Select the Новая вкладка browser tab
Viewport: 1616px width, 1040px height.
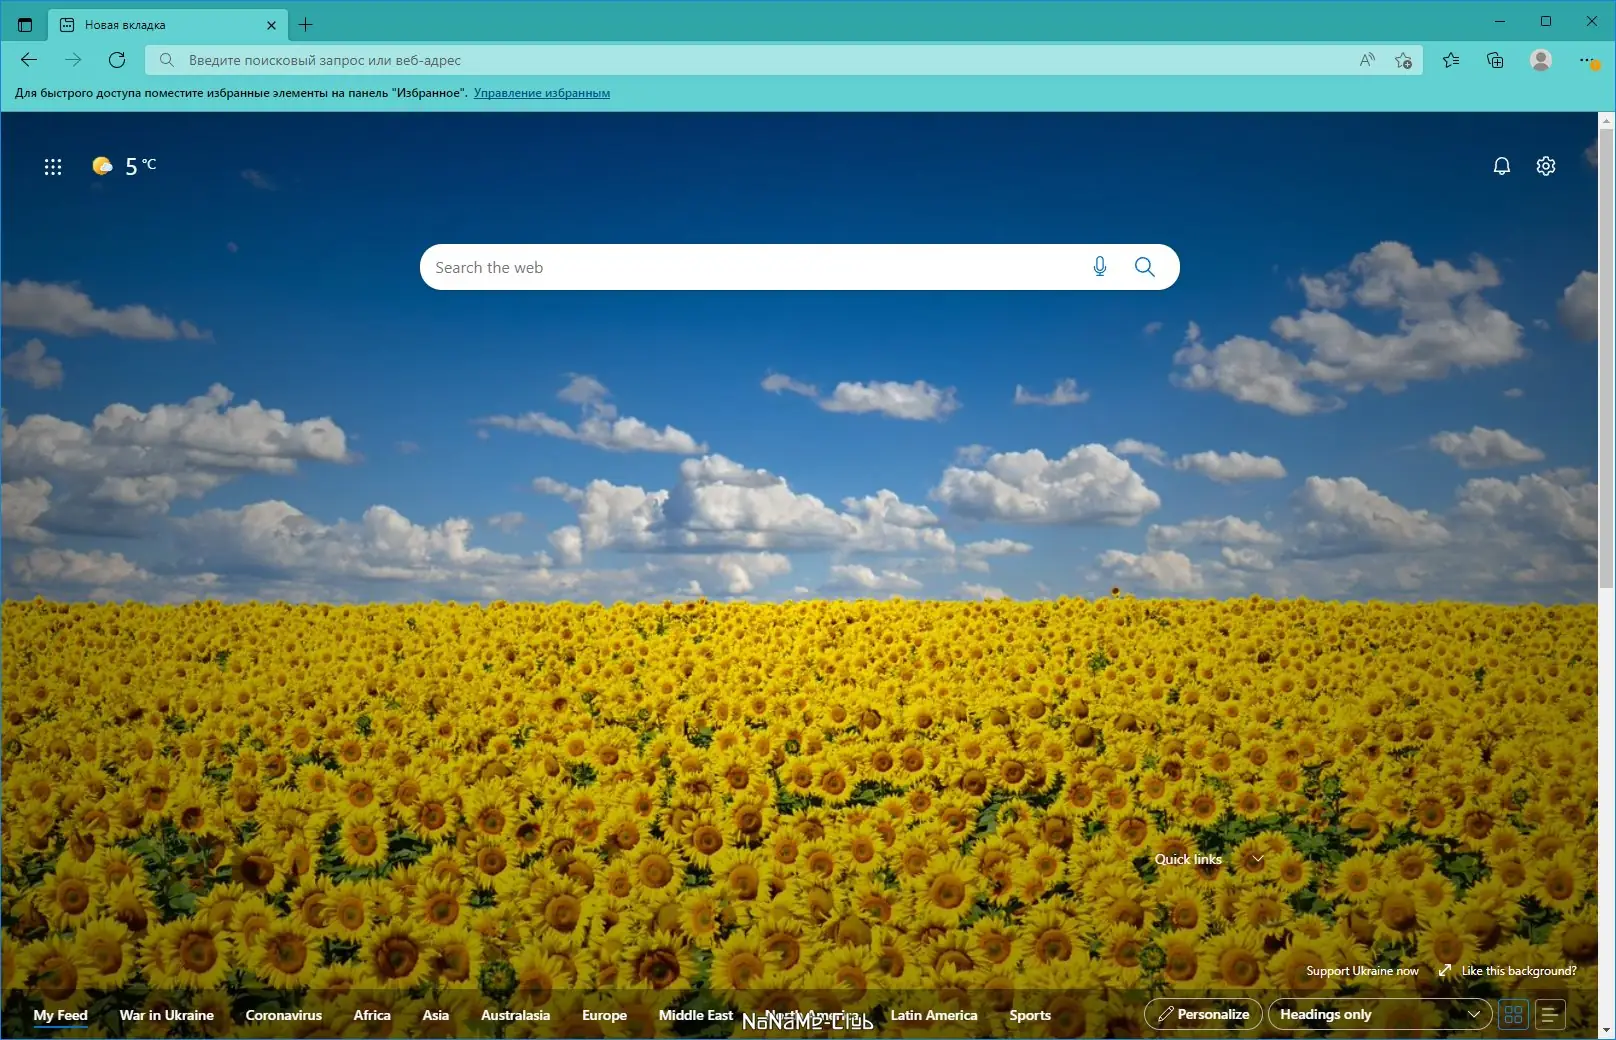click(x=168, y=25)
